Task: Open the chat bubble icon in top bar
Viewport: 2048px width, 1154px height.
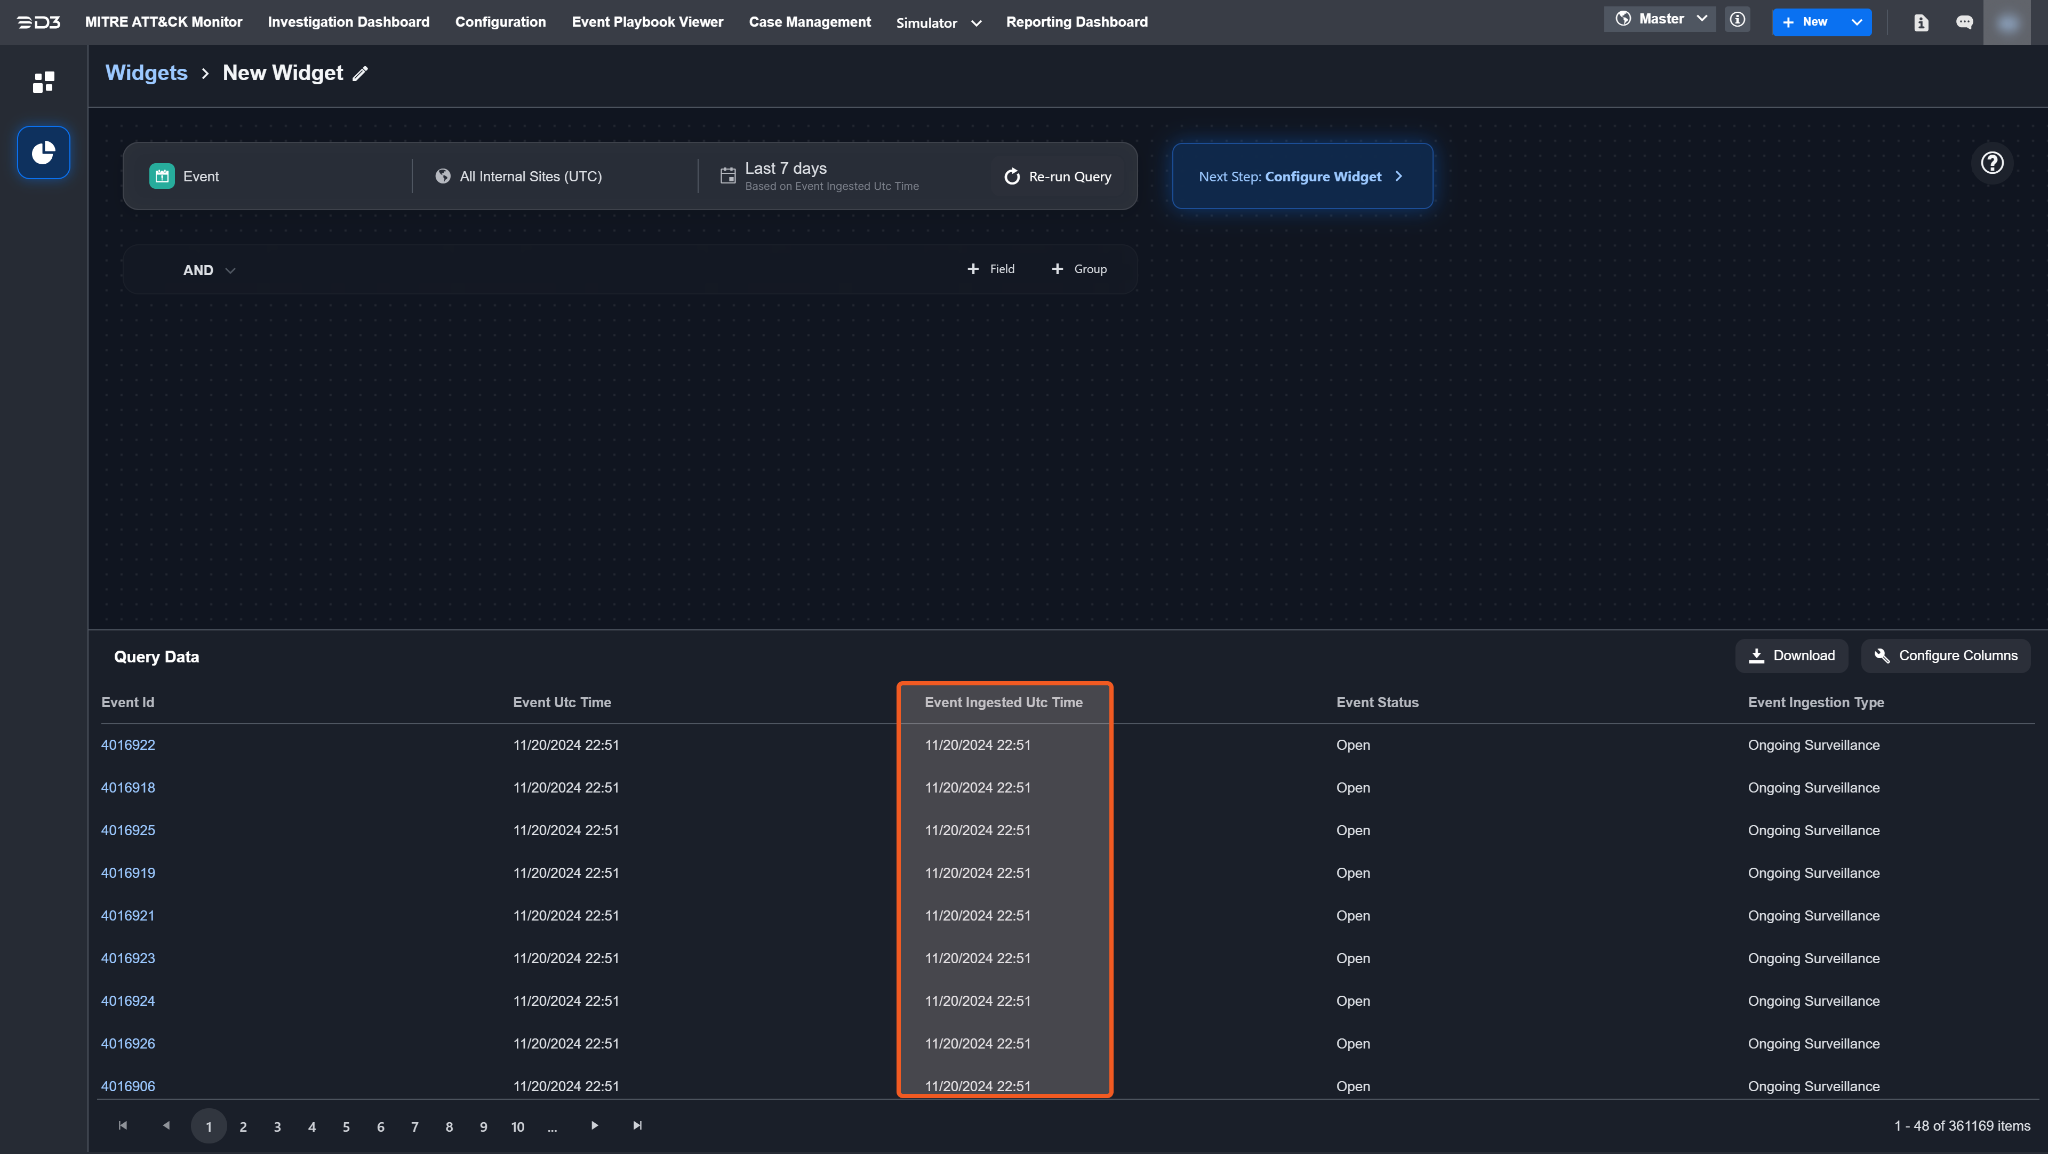Action: (1964, 22)
